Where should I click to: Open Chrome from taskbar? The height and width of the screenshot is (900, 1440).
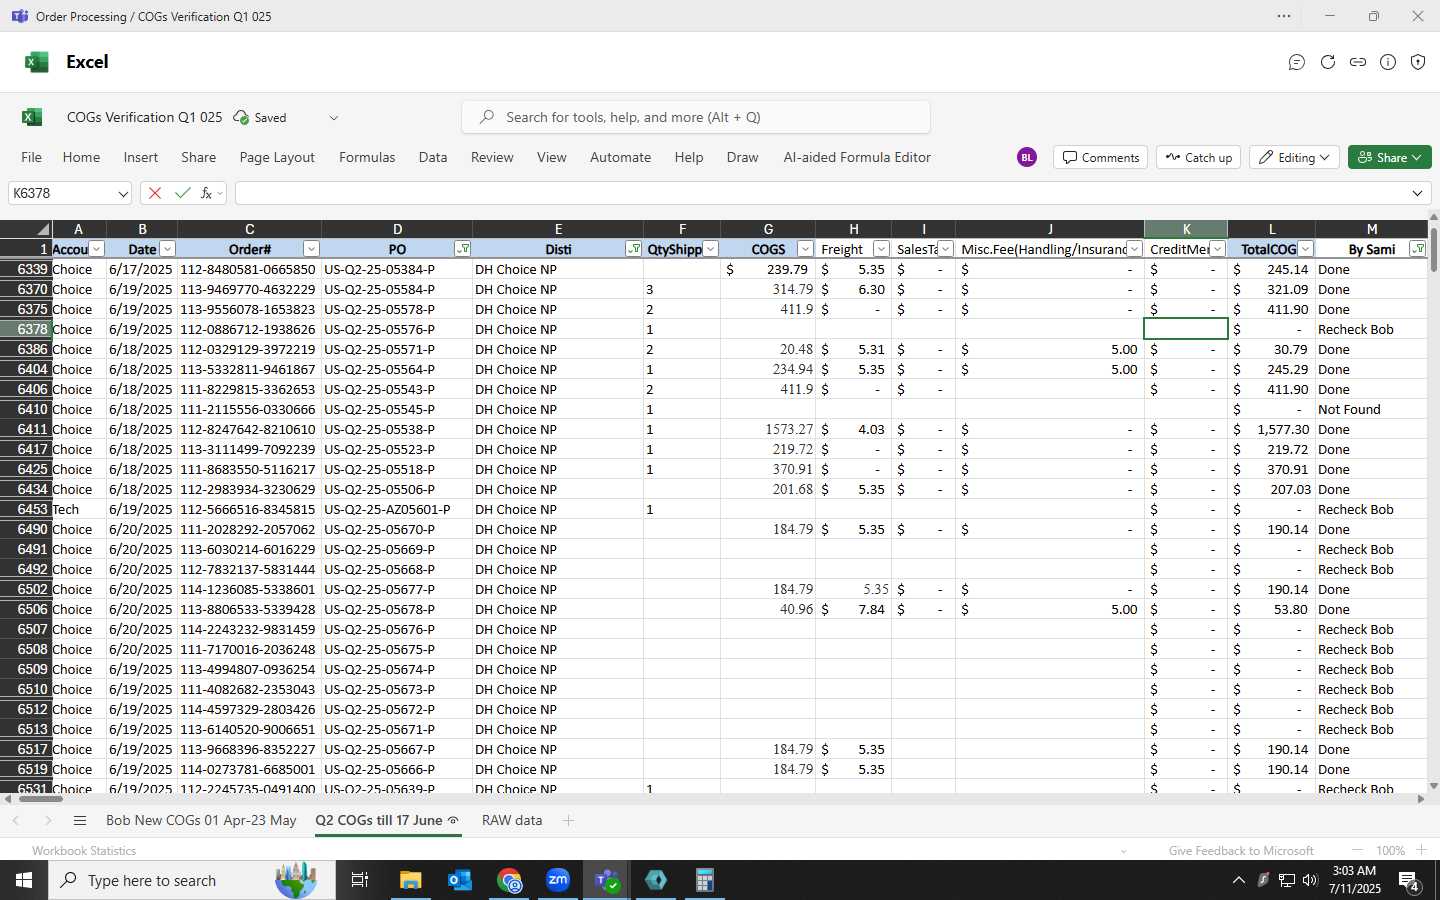pyautogui.click(x=509, y=880)
